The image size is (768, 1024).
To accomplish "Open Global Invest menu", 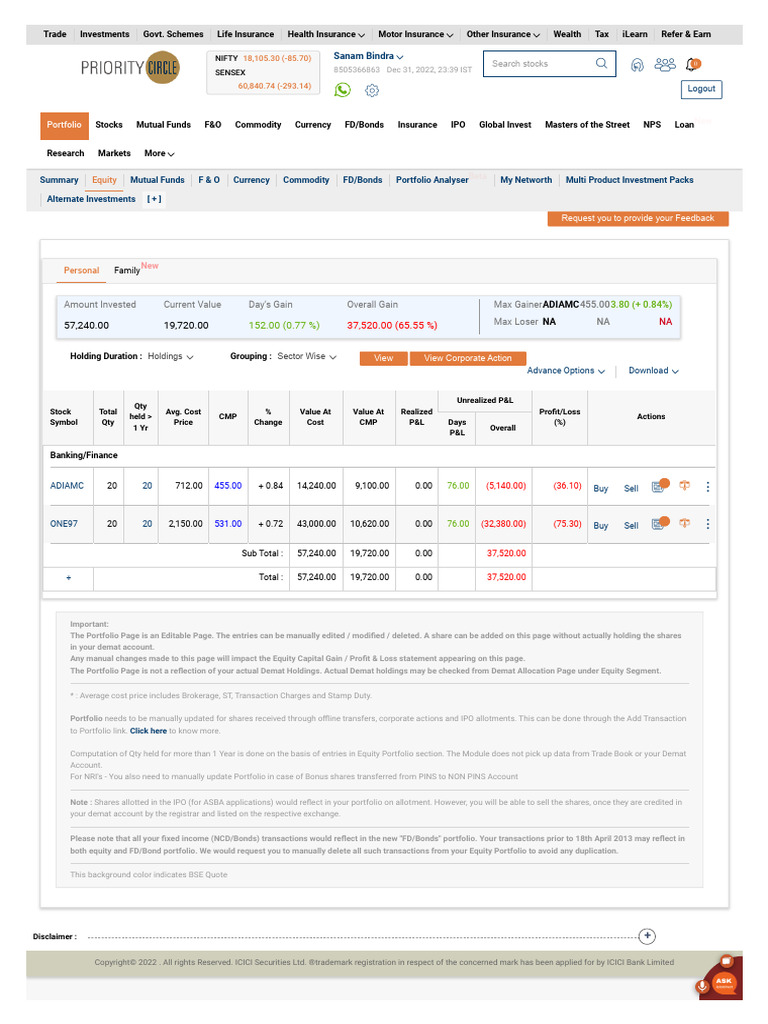I will (x=505, y=125).
